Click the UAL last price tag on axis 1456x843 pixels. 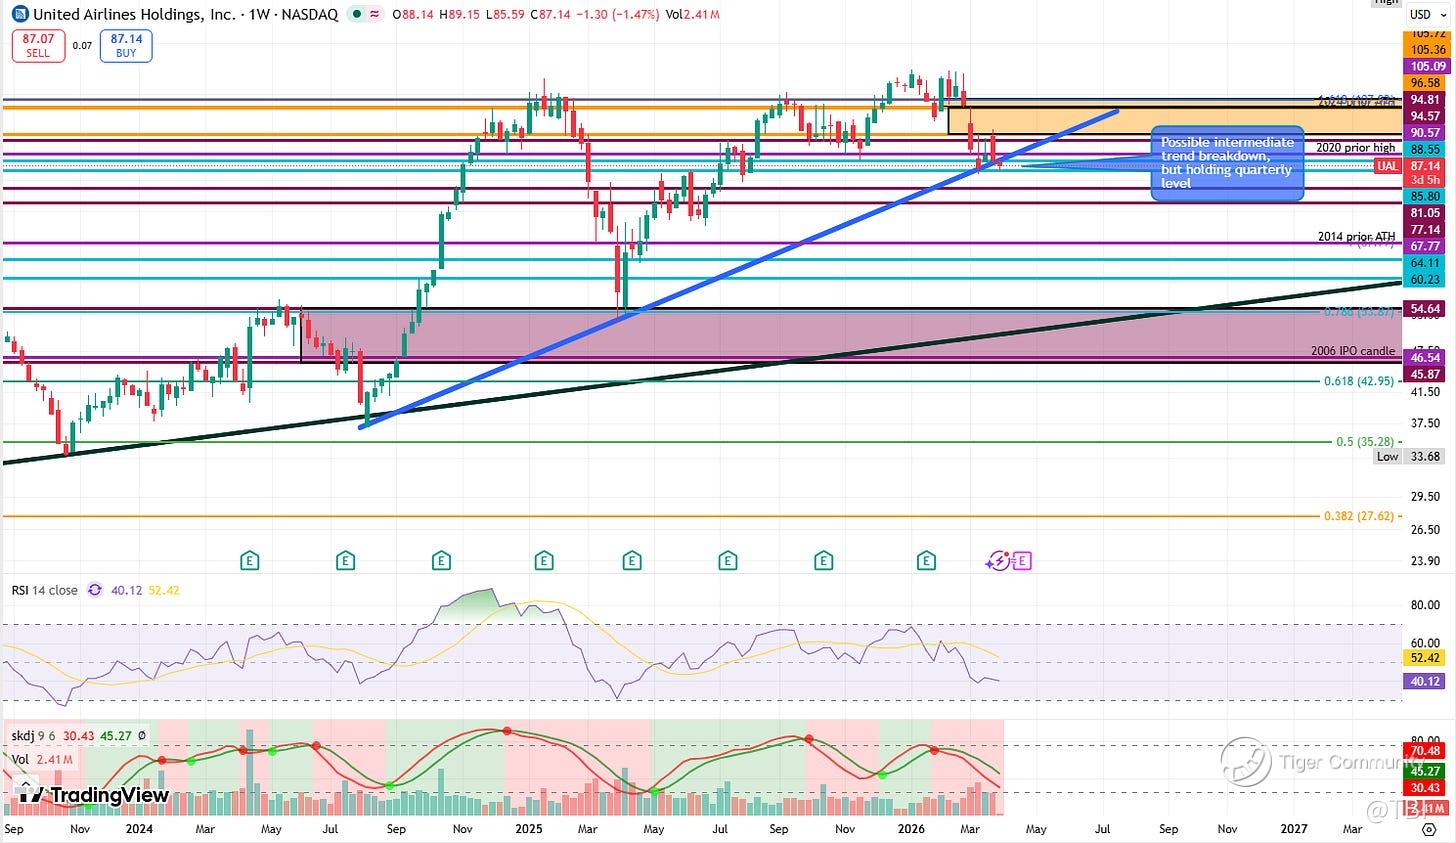click(1388, 165)
